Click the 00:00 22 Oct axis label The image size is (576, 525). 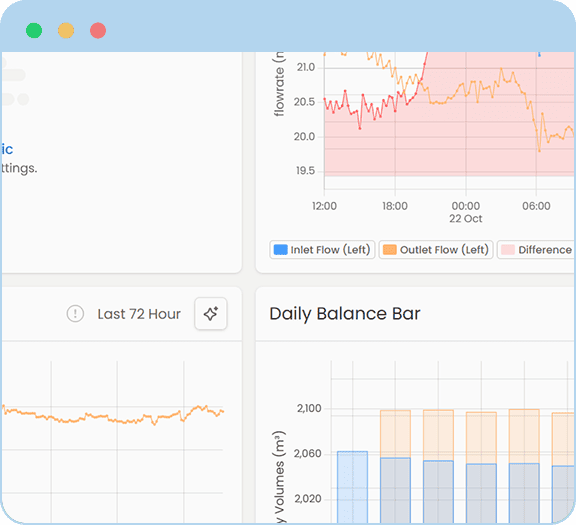[465, 212]
